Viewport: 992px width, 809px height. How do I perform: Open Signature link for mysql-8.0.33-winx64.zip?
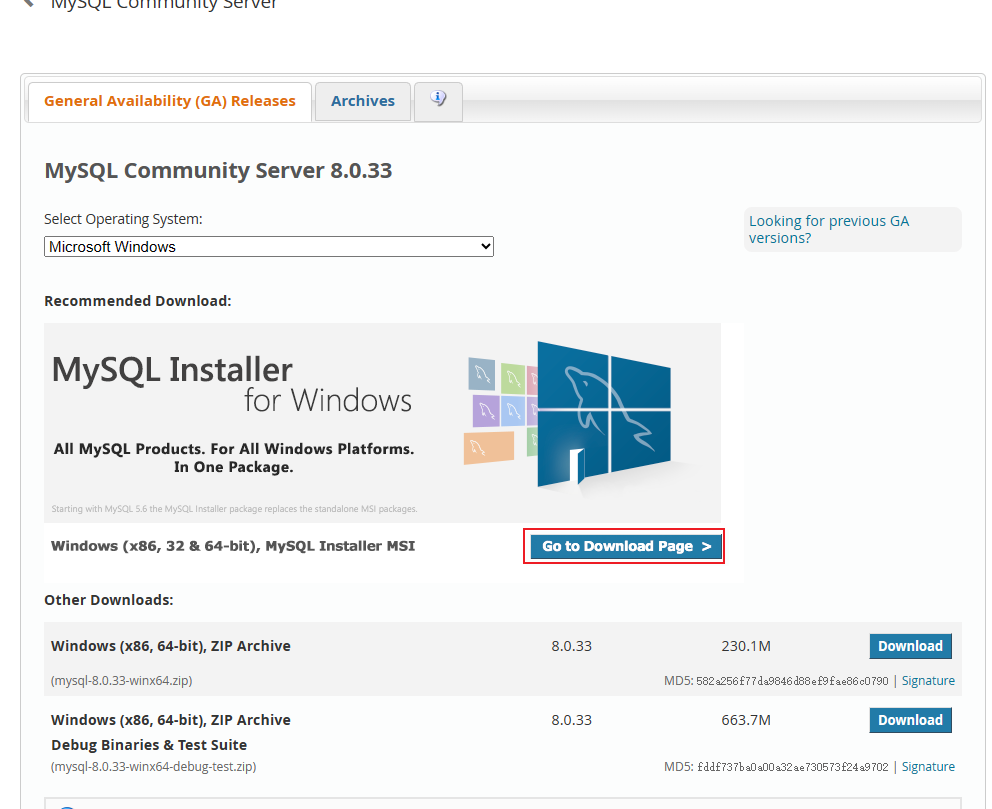click(x=928, y=681)
